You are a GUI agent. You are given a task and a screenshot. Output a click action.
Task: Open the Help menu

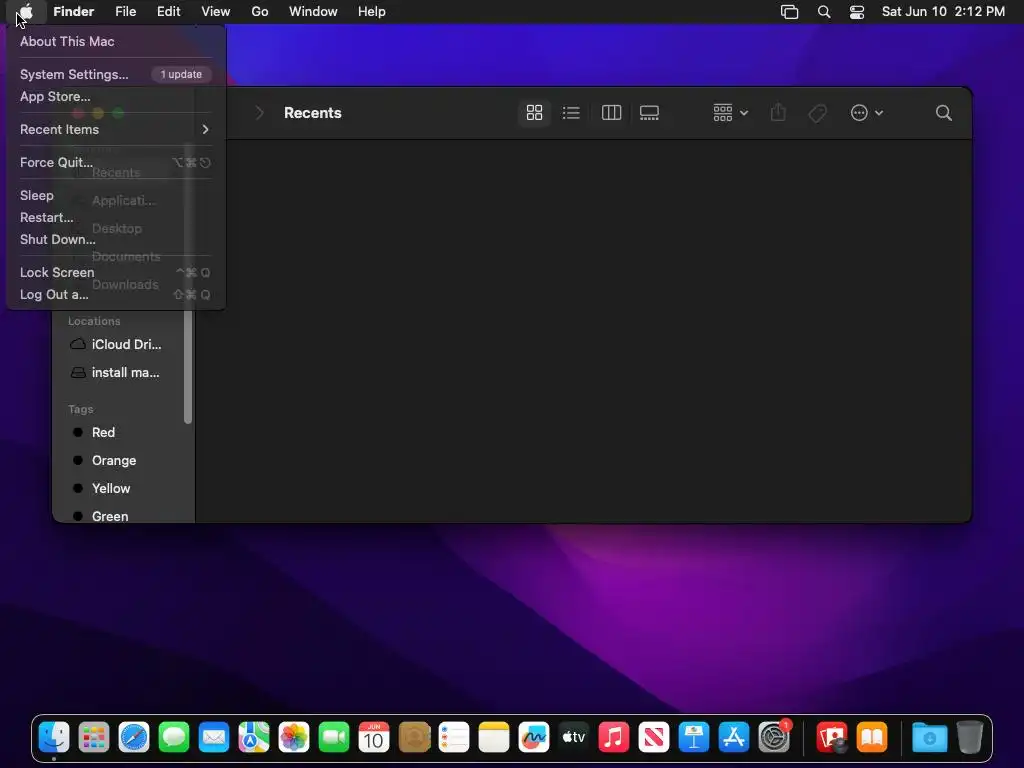(x=372, y=11)
